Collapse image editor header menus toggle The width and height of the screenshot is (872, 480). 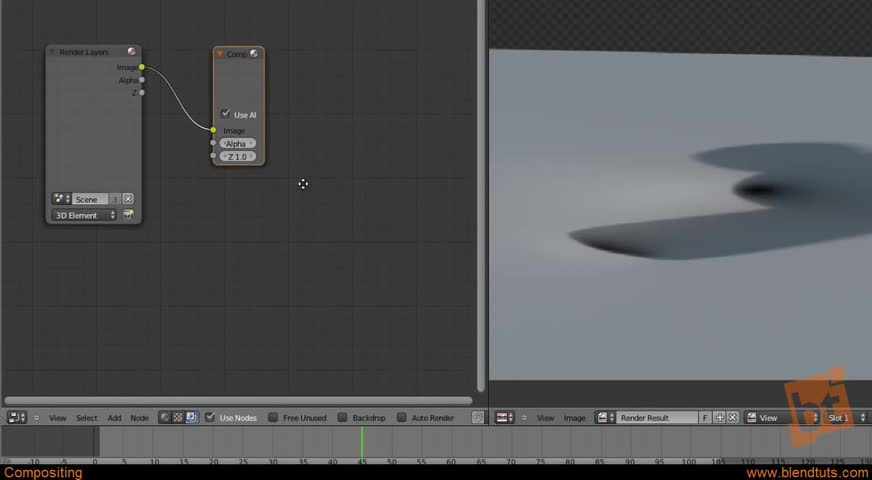click(x=524, y=418)
